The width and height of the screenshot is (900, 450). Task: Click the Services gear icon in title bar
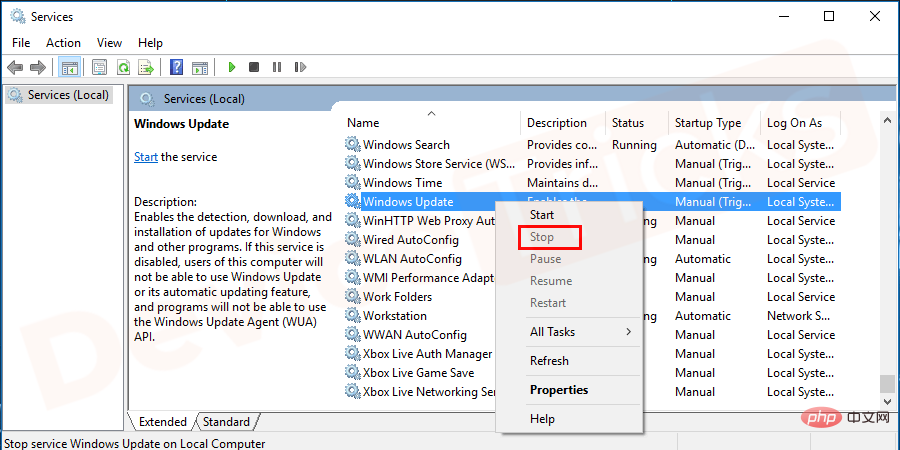pos(18,16)
